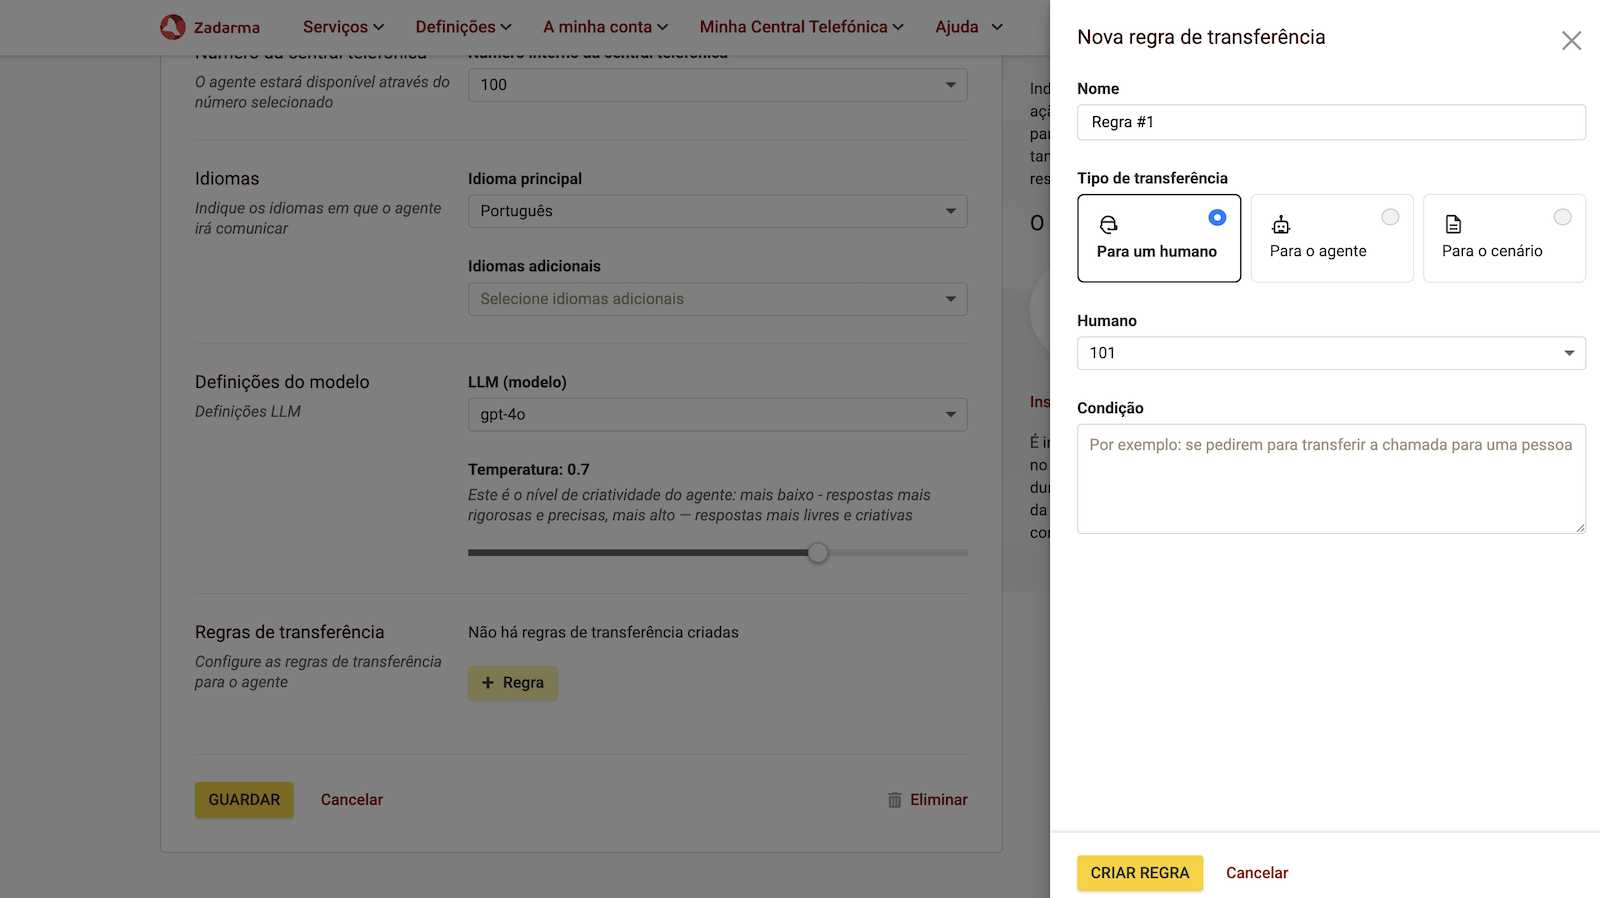The image size is (1600, 898).
Task: Open the Humano dropdown showing 101
Action: coord(1330,353)
